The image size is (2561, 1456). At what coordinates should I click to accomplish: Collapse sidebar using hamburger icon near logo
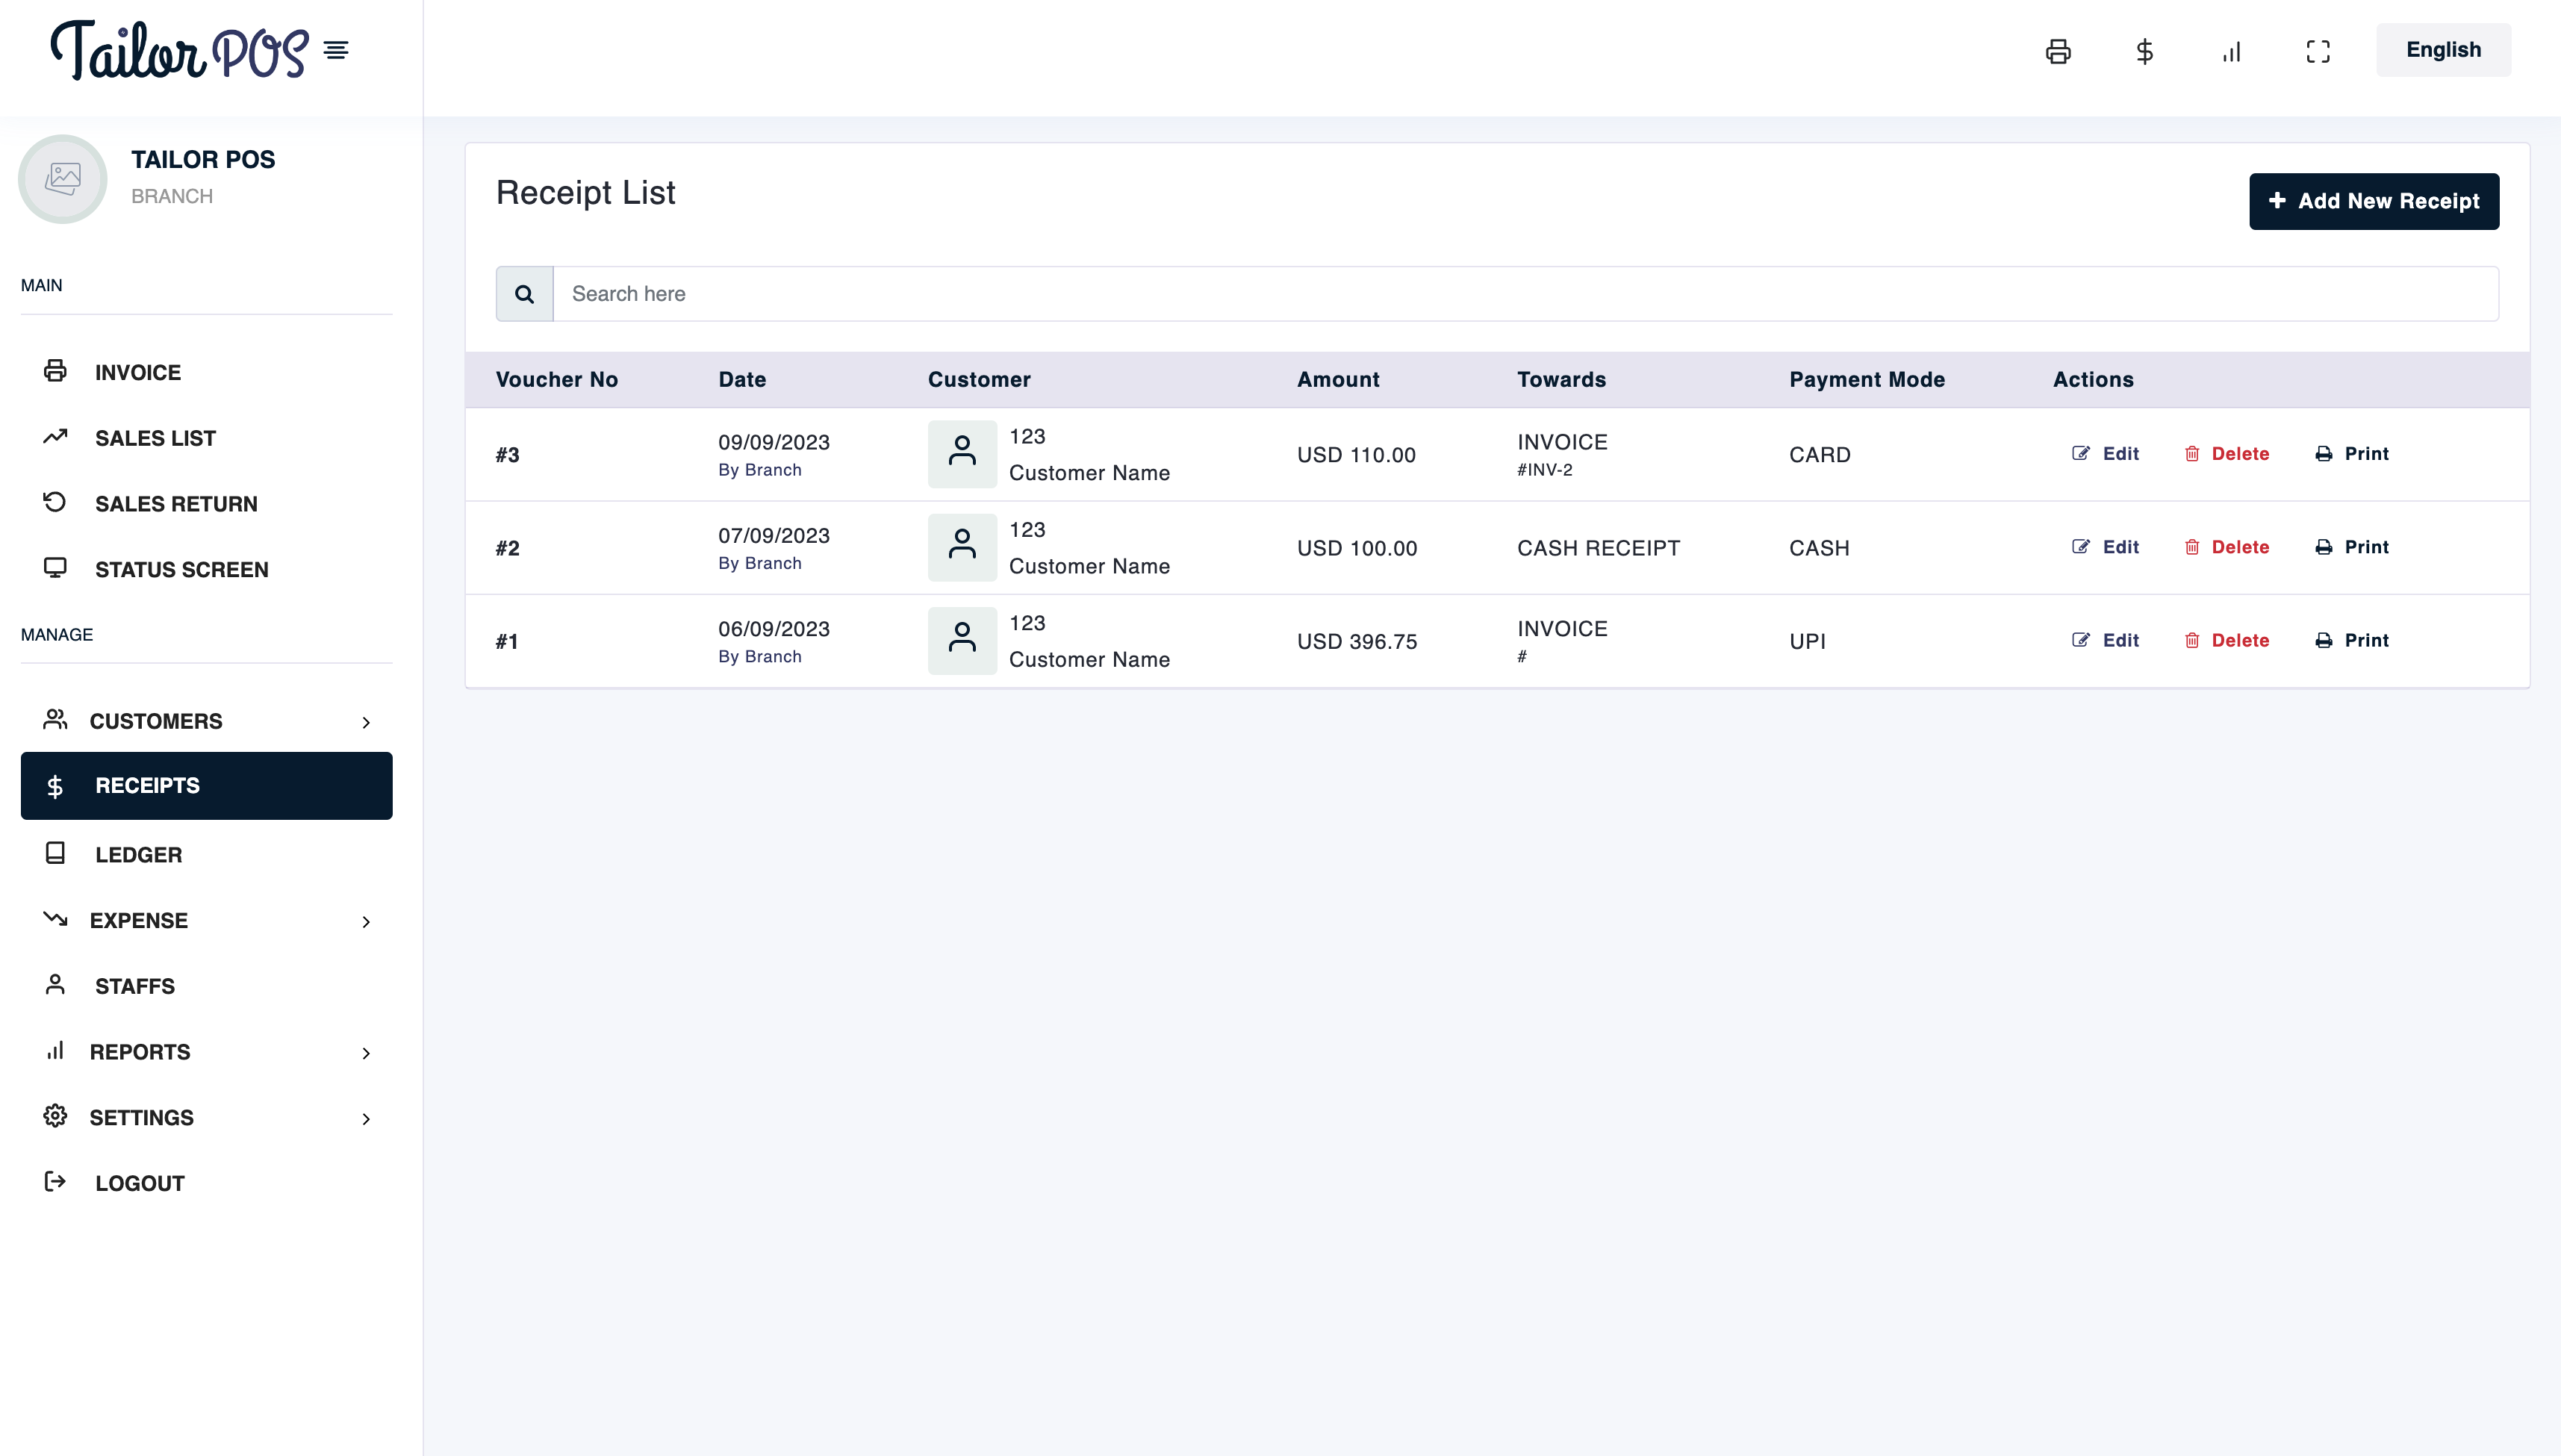coord(336,50)
